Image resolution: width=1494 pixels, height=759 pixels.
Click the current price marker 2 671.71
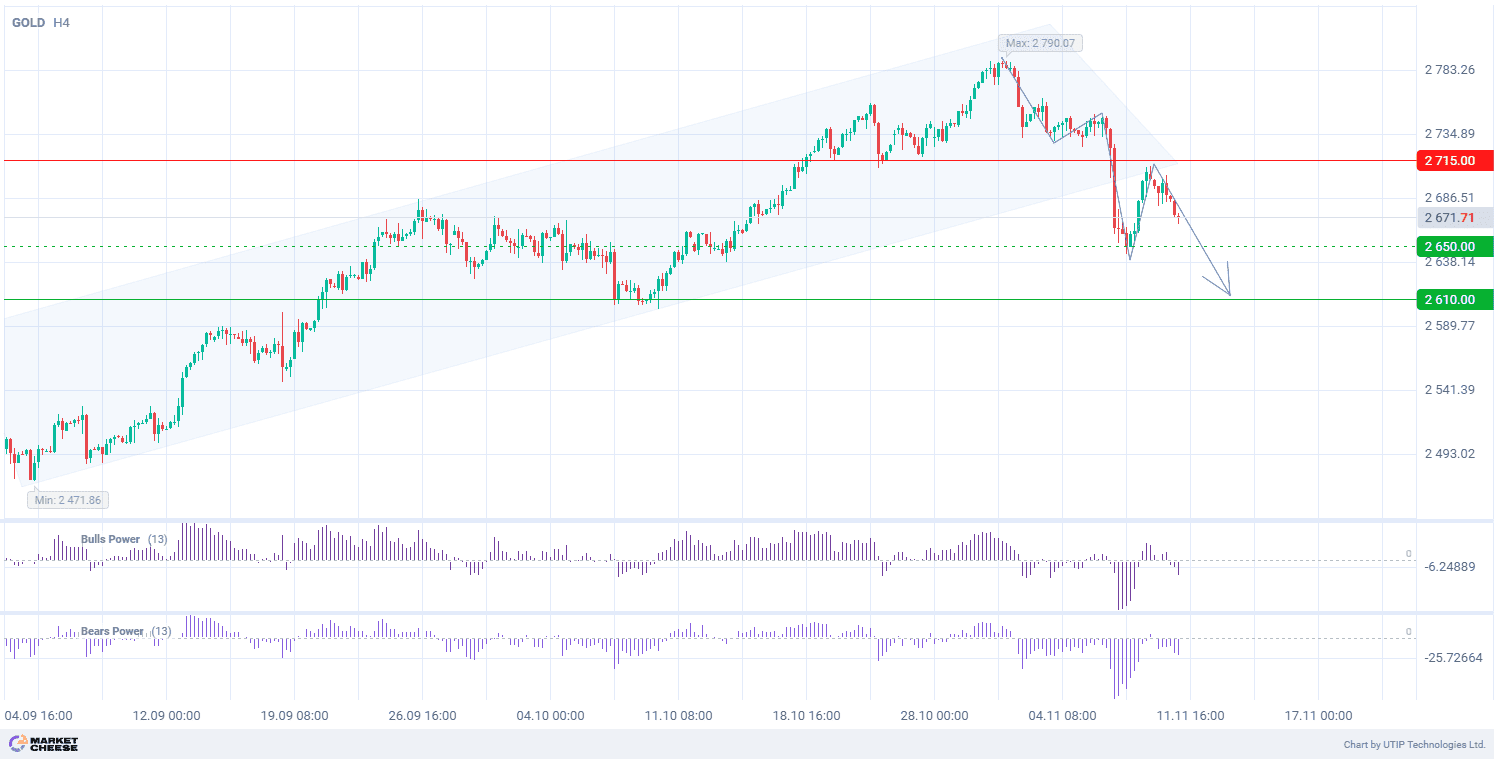(x=1454, y=217)
